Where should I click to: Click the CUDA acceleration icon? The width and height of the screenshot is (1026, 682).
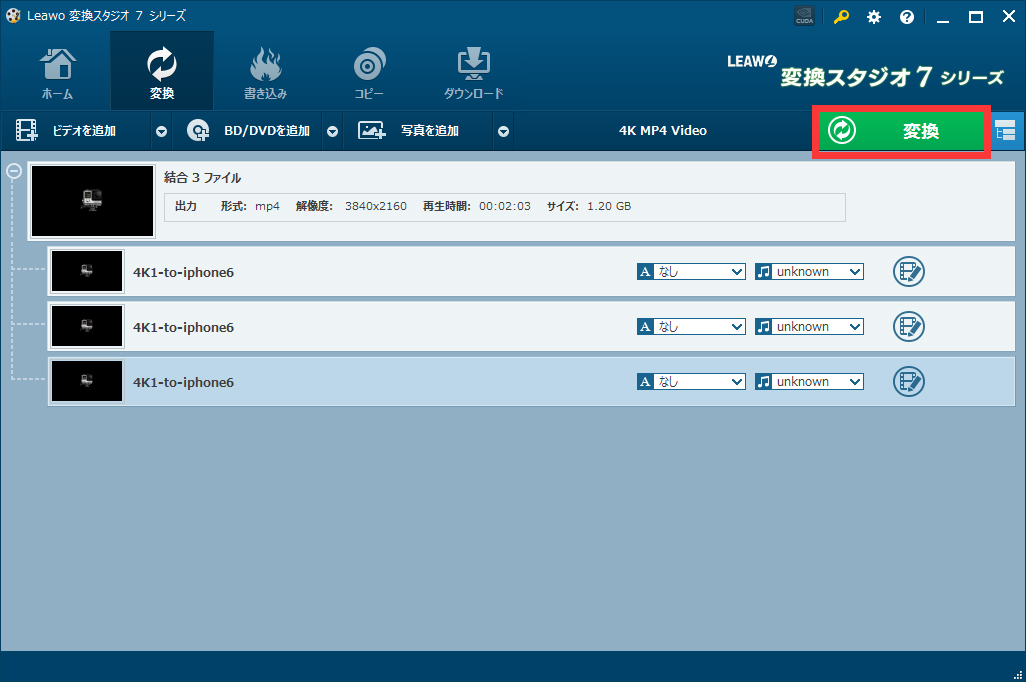coord(805,17)
